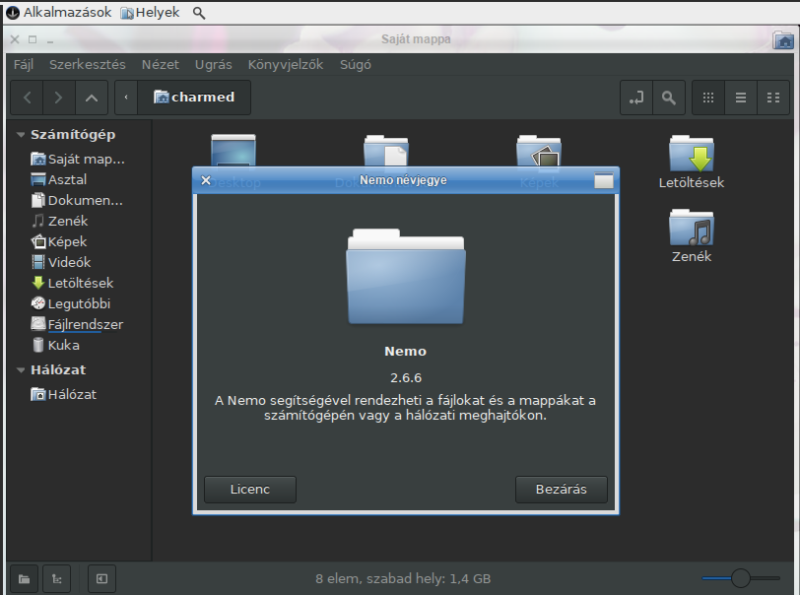Open the Helyek panel menu
The width and height of the screenshot is (800, 595).
(151, 13)
